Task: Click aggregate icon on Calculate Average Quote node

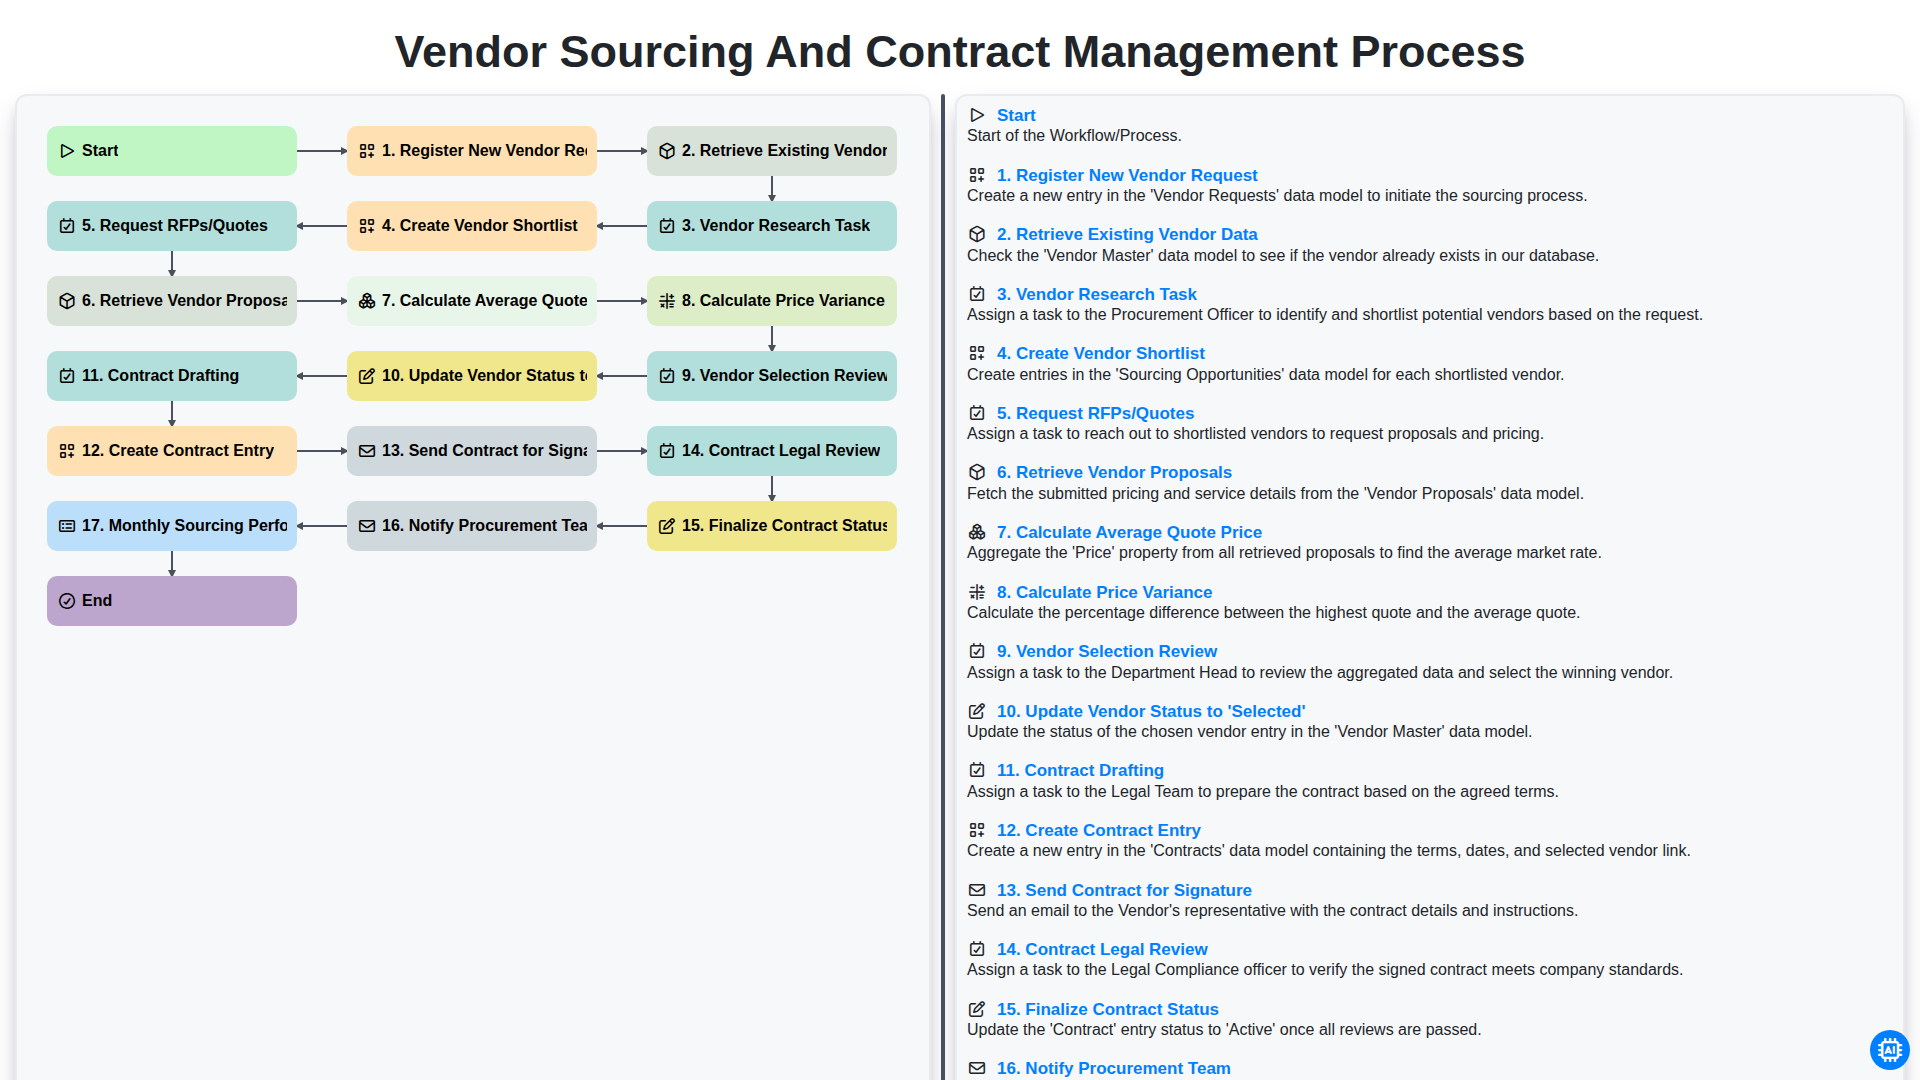Action: click(x=367, y=301)
